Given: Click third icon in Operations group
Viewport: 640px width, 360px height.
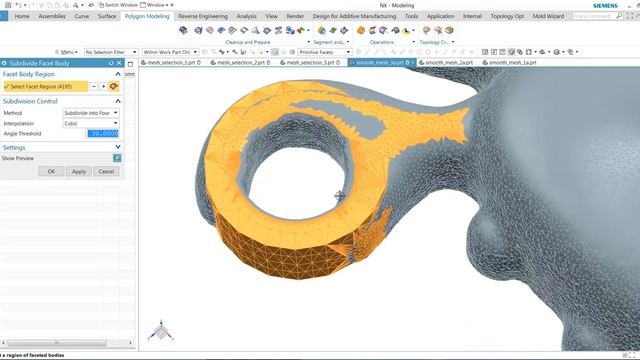Looking at the screenshot, I should (x=384, y=30).
